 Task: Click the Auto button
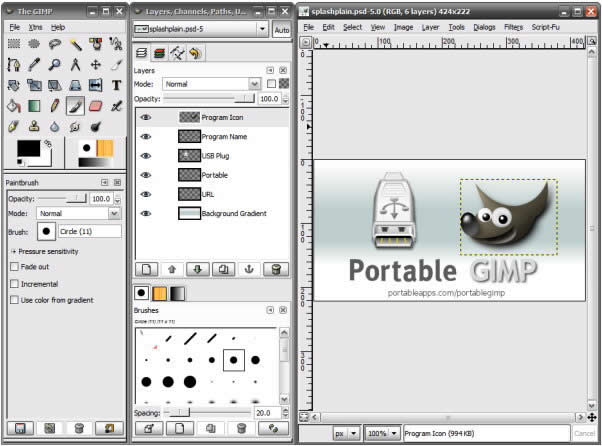281,30
